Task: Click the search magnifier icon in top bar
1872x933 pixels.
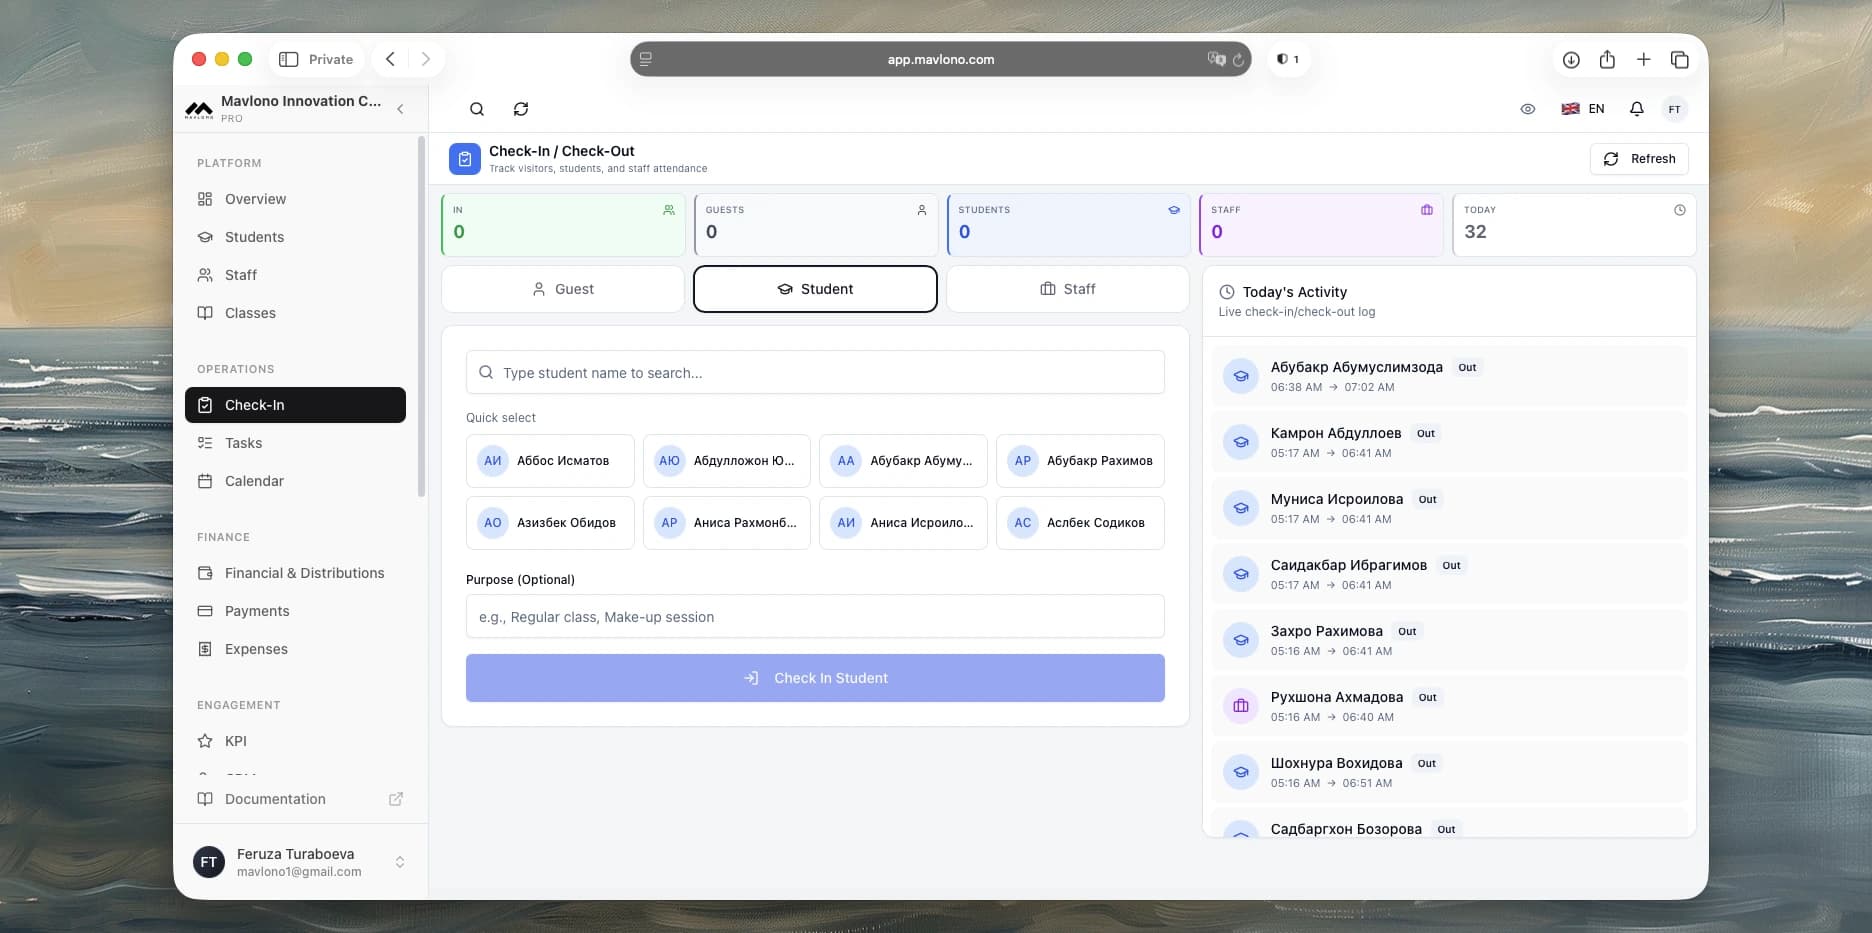Action: (x=477, y=109)
